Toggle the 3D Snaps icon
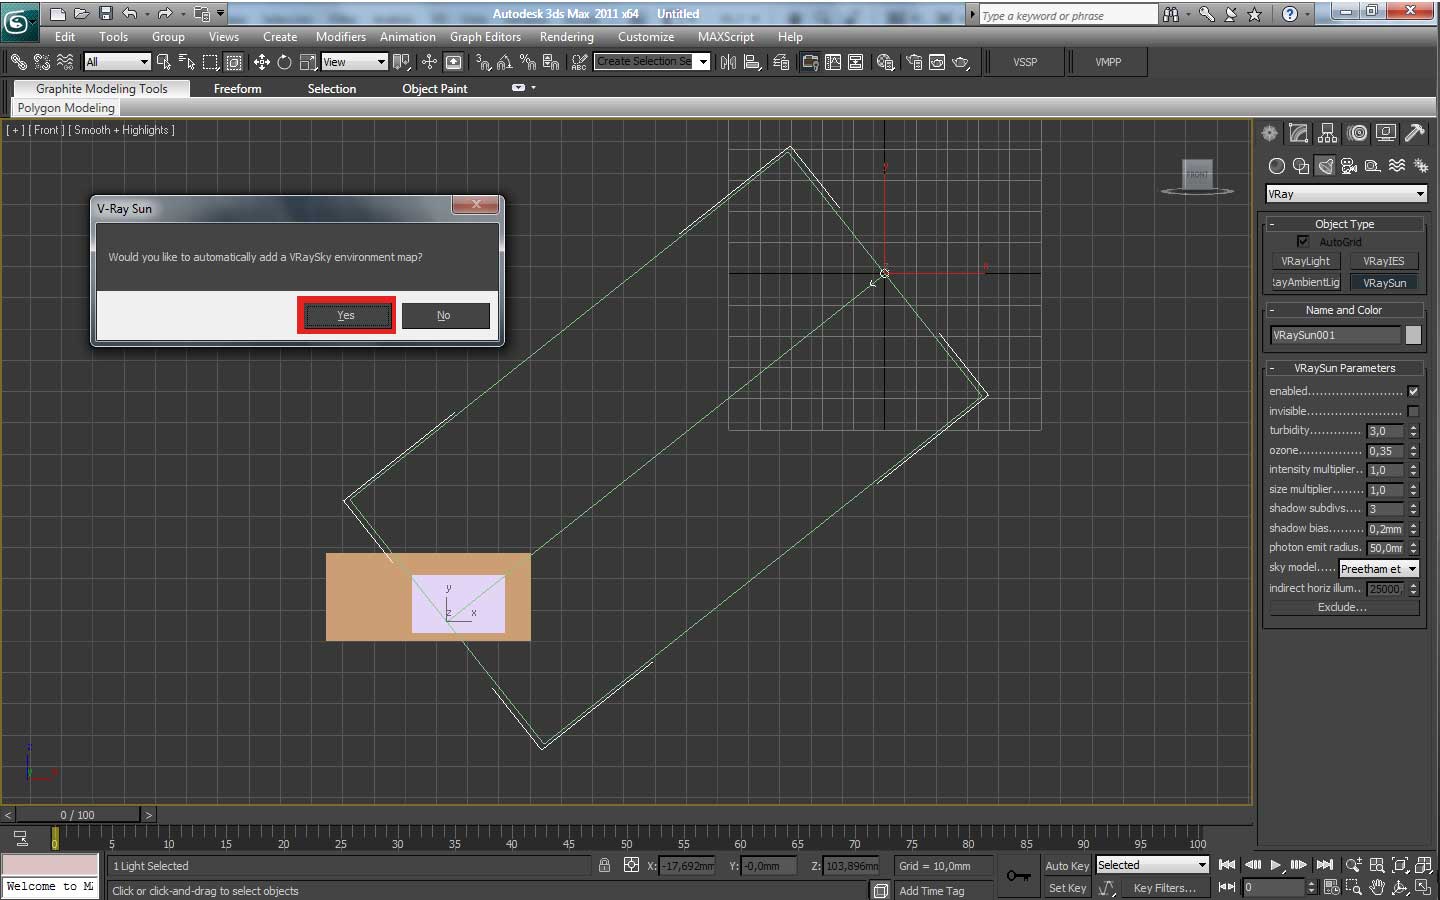Screen dimensions: 1440x900 coord(484,62)
